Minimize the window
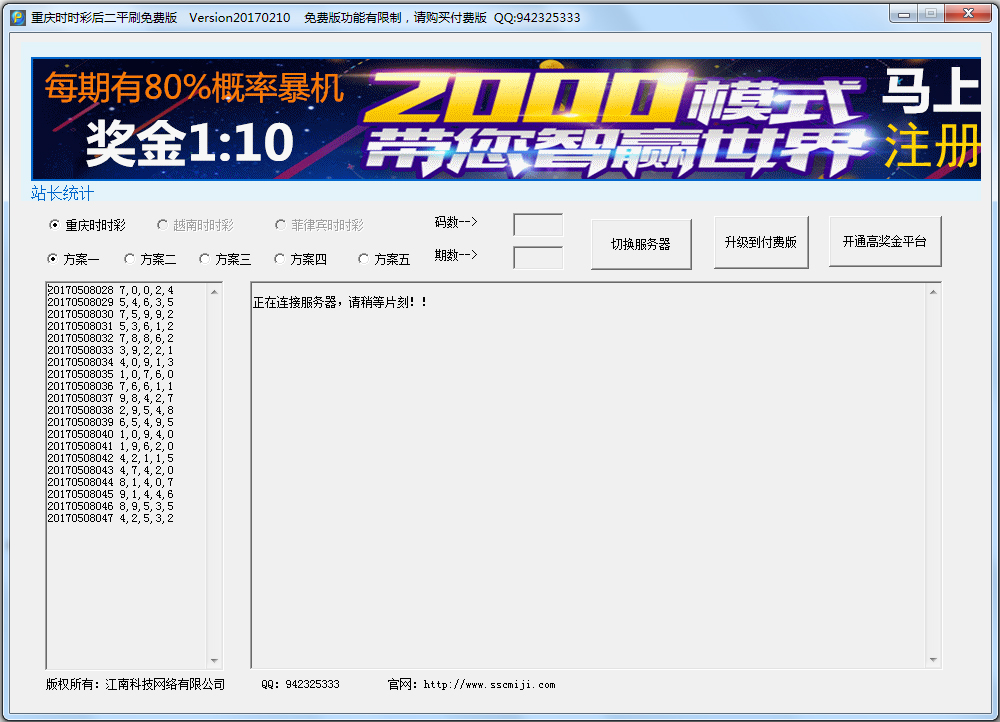 (x=904, y=13)
